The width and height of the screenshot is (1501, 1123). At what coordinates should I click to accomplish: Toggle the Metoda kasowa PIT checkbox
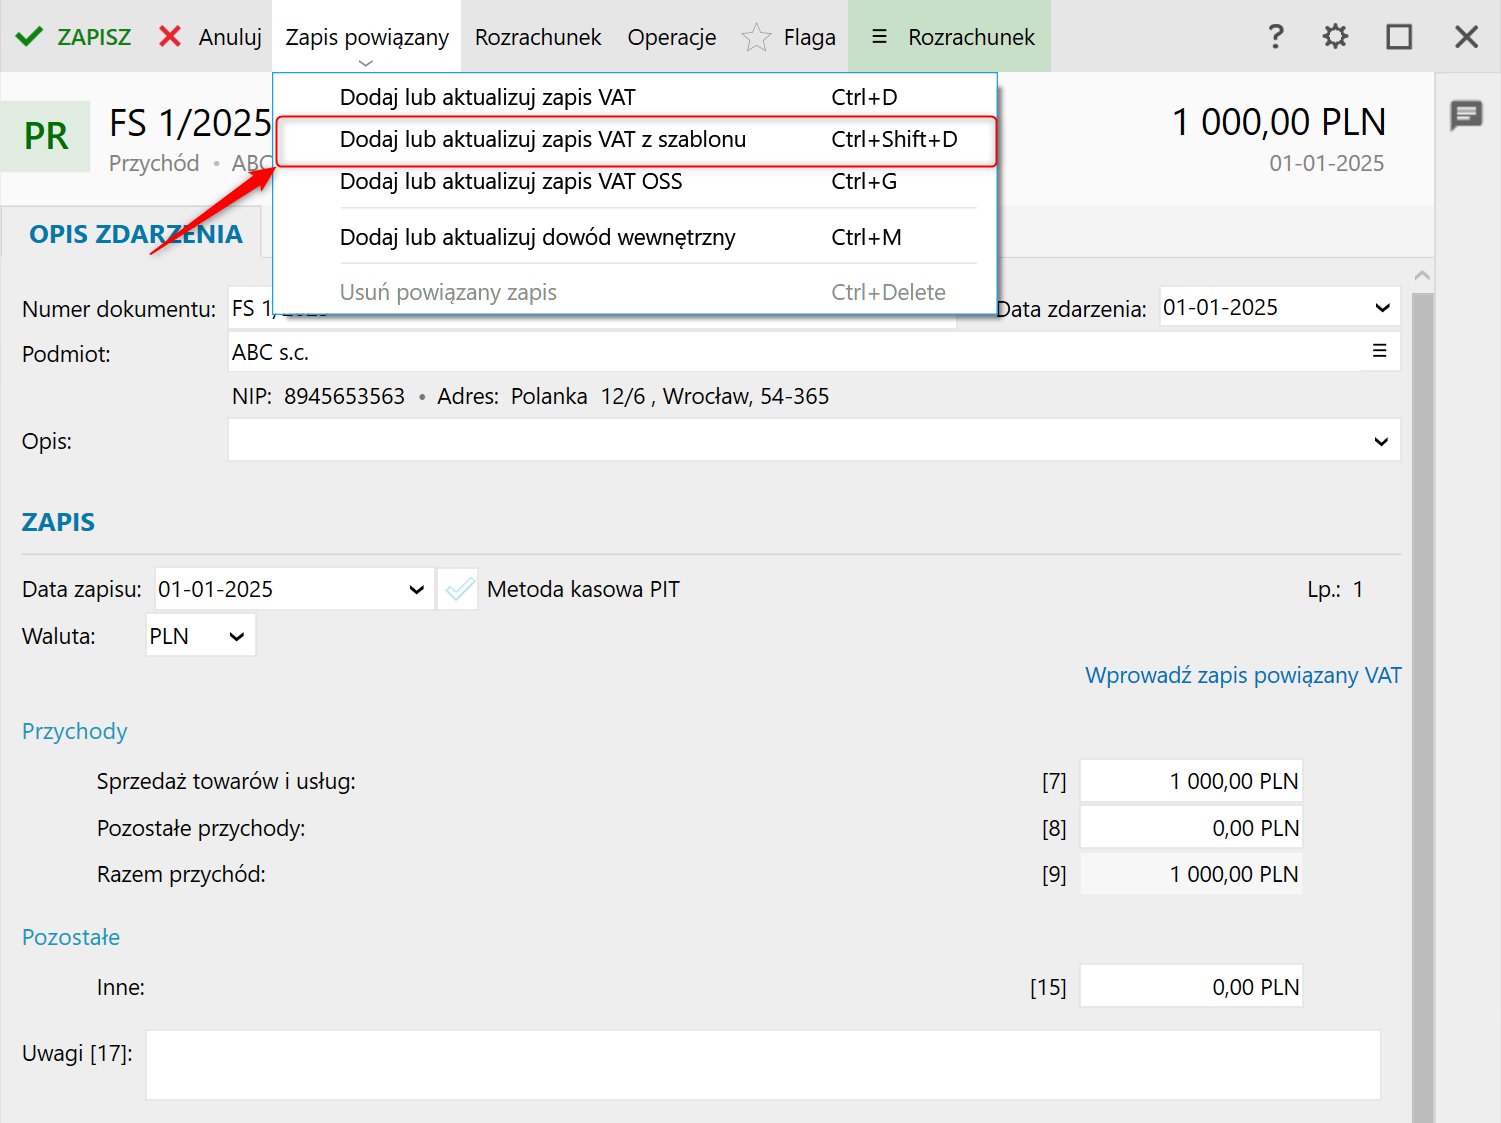[x=458, y=589]
